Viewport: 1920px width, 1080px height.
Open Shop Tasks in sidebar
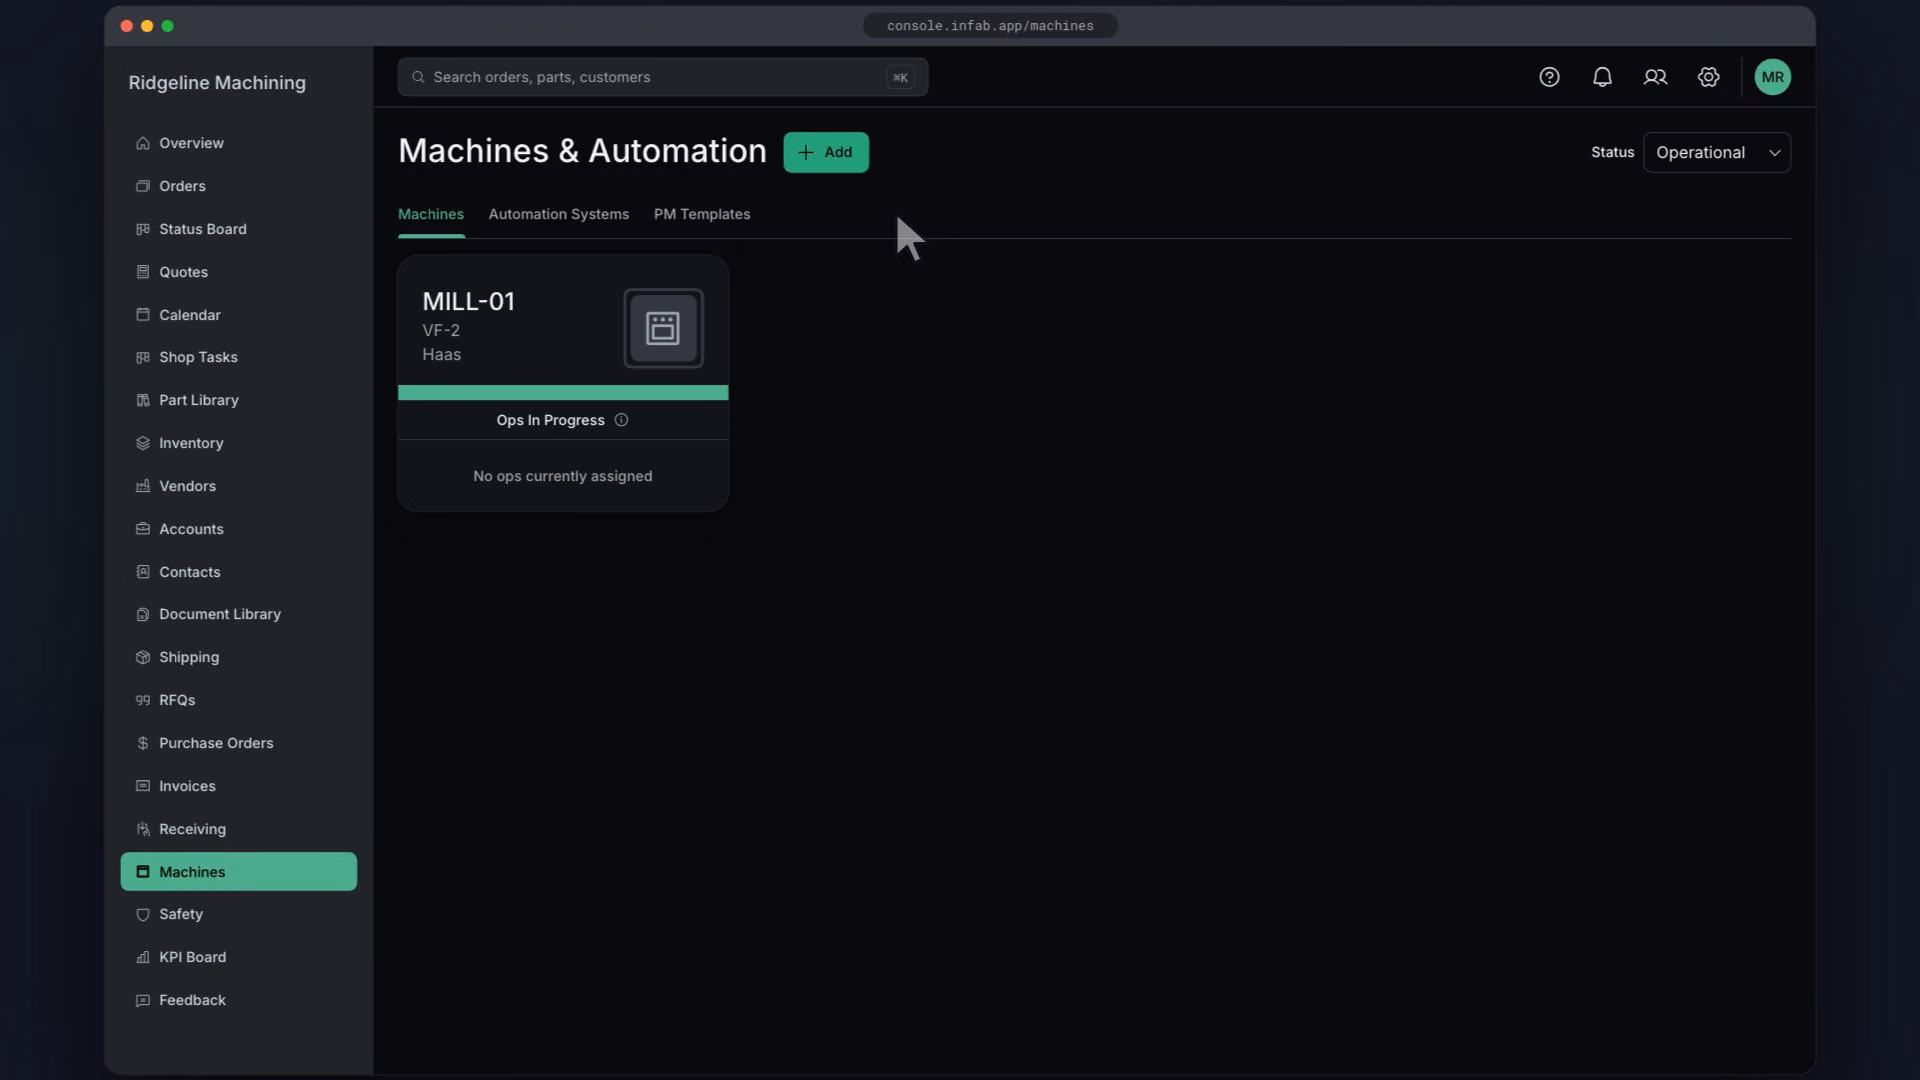[238, 357]
